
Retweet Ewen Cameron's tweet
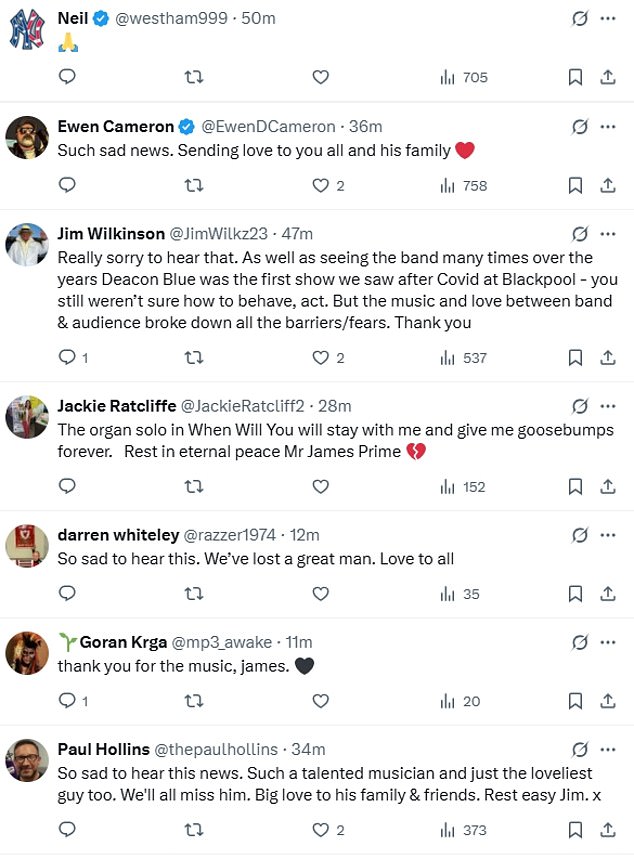click(194, 185)
